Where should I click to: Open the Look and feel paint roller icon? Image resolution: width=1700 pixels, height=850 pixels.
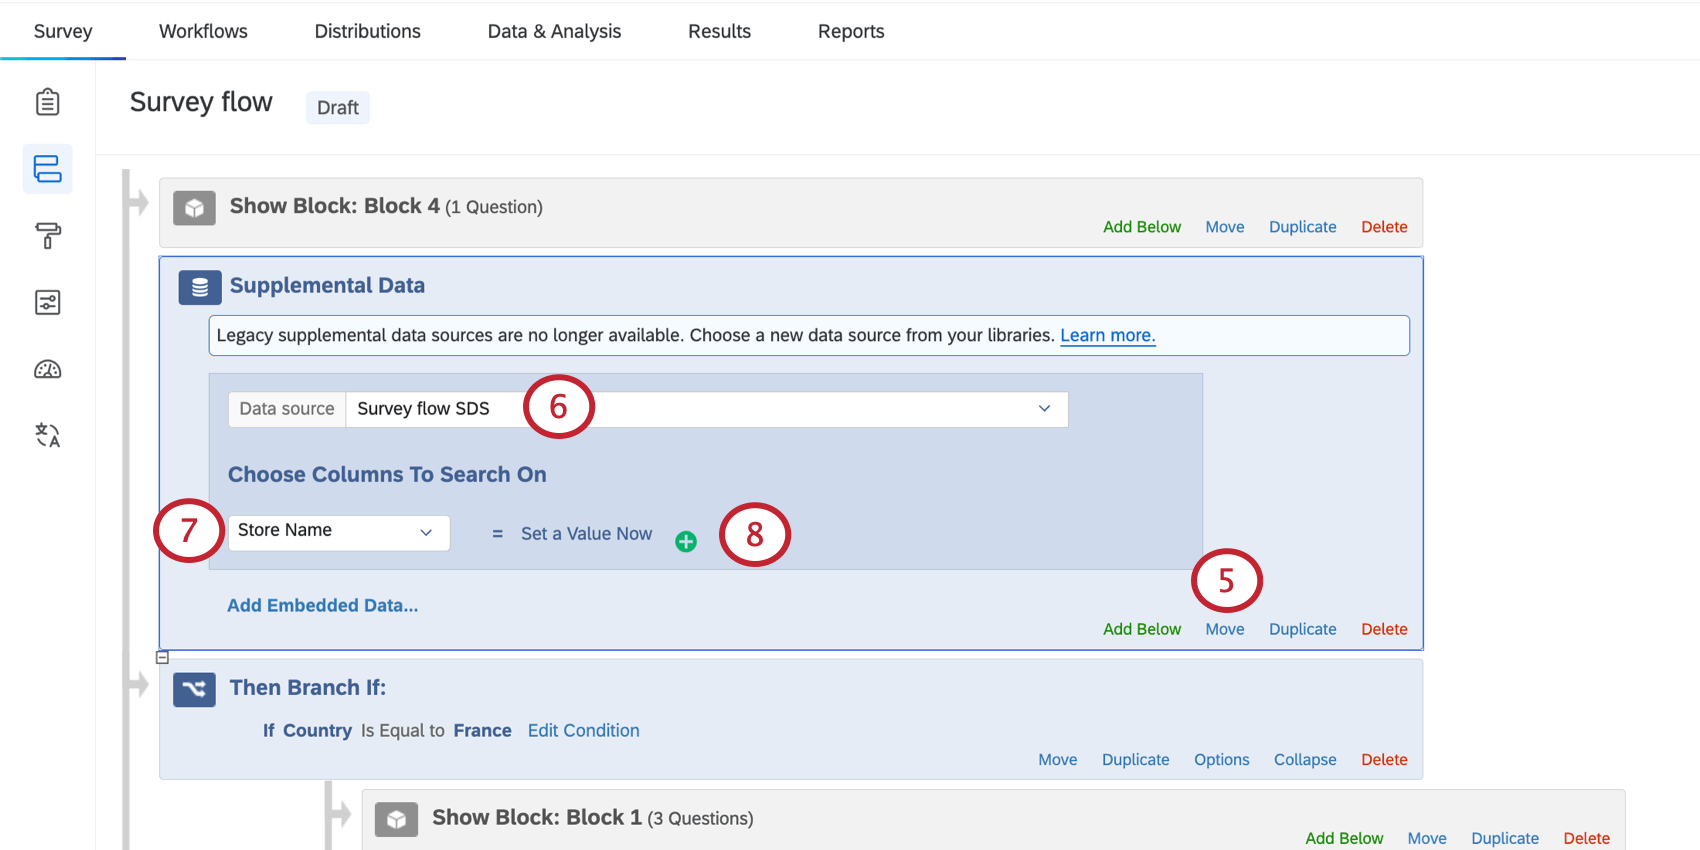point(47,236)
